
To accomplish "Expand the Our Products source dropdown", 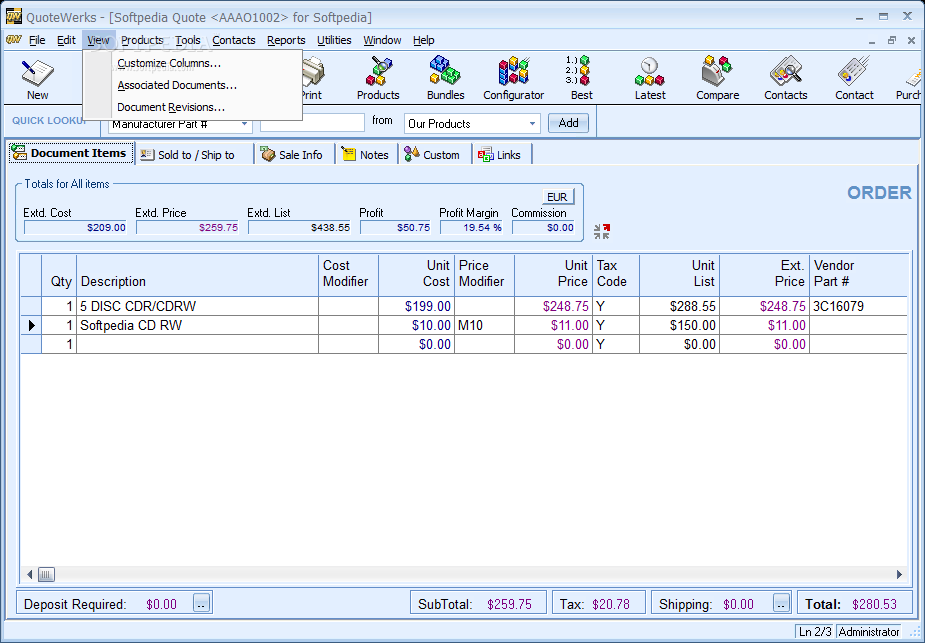I will [x=532, y=124].
